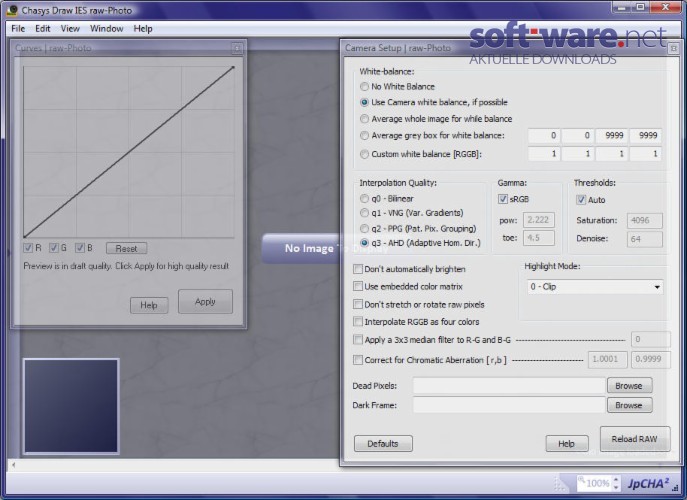Enable Apply a 3x3 median filter checkbox
The image size is (687, 500).
(x=358, y=340)
